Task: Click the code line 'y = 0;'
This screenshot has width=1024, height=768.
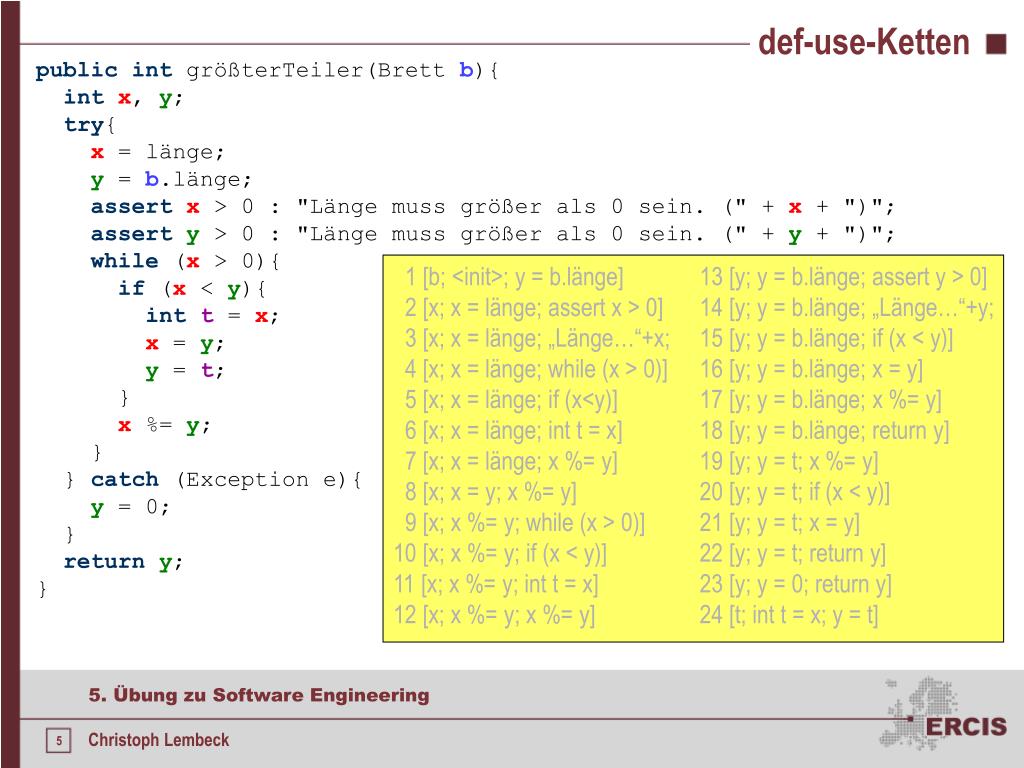Action: coord(130,507)
